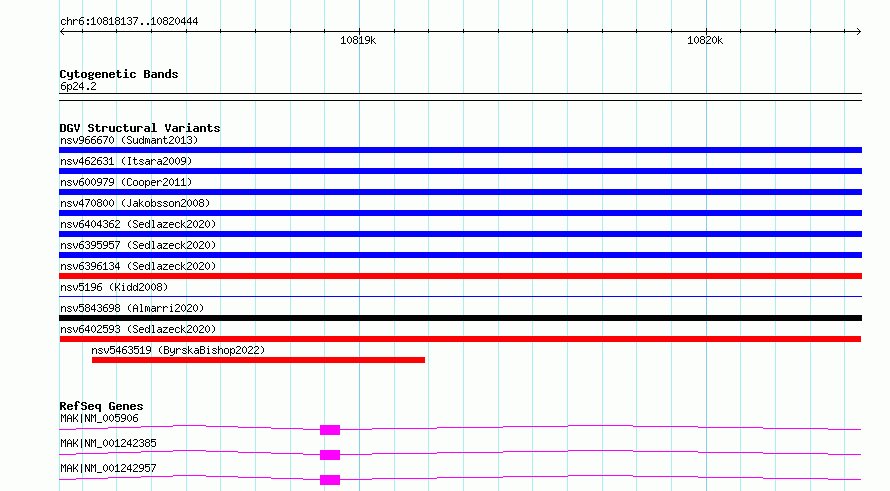Click the 10820k ruler label
The height and width of the screenshot is (491, 890).
(x=705, y=40)
